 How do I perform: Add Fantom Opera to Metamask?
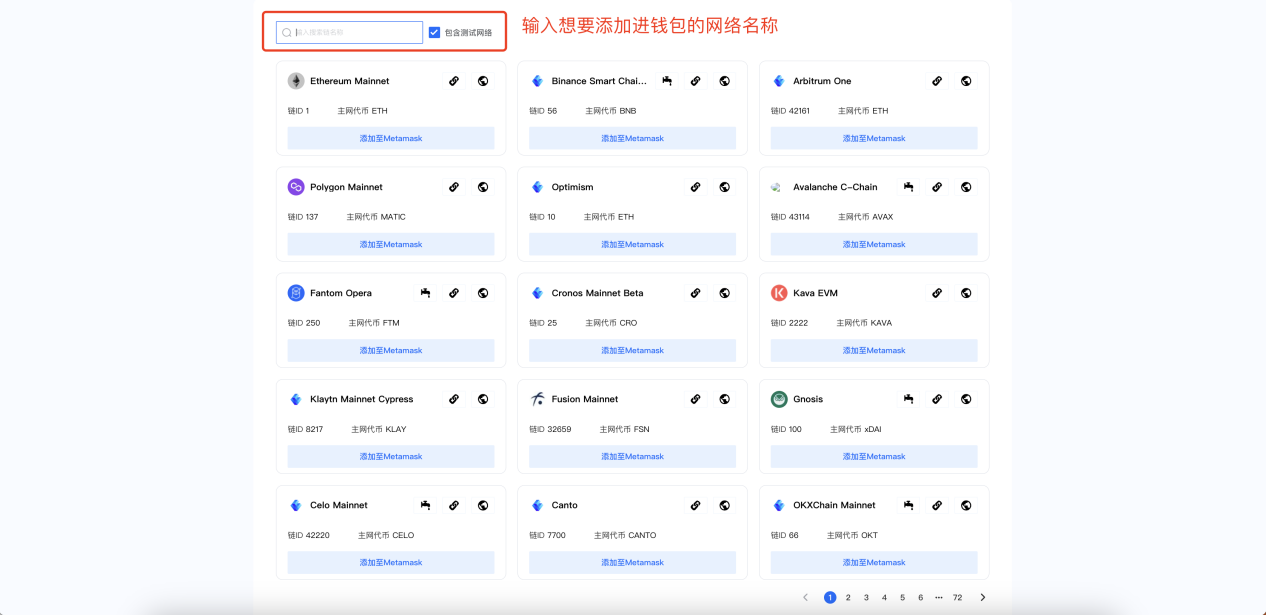click(x=391, y=350)
